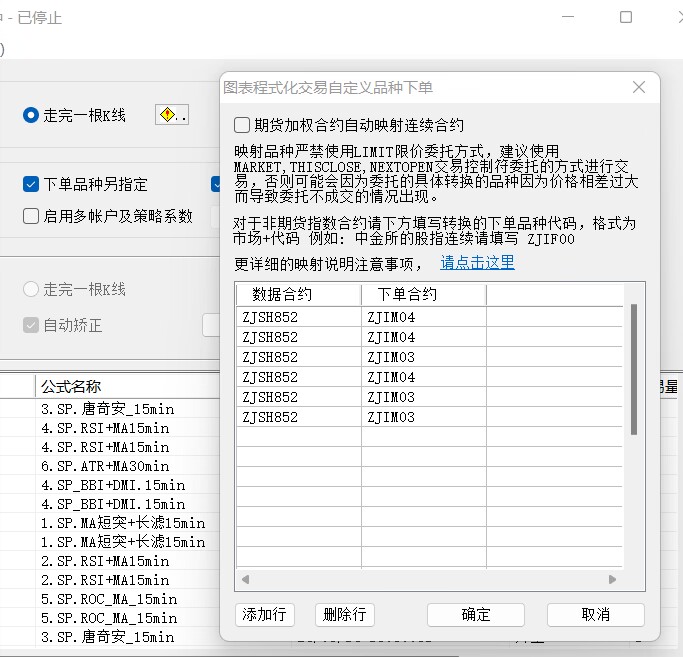683x657 pixels.
Task: Click the 添加行 button
Action: pos(264,615)
